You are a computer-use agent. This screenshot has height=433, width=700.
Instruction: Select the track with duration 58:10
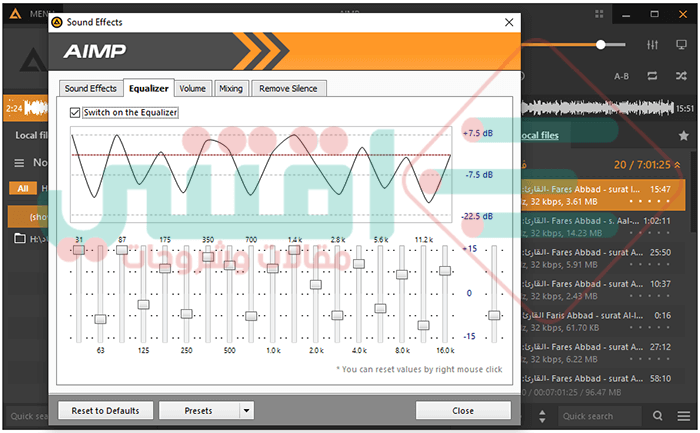tap(603, 379)
